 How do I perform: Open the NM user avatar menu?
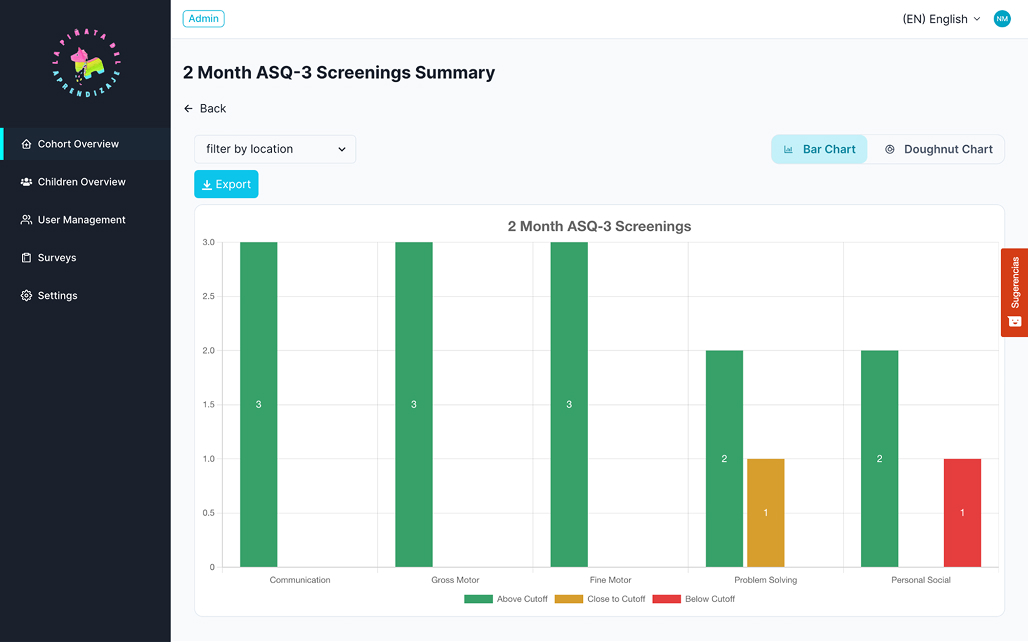point(1002,19)
